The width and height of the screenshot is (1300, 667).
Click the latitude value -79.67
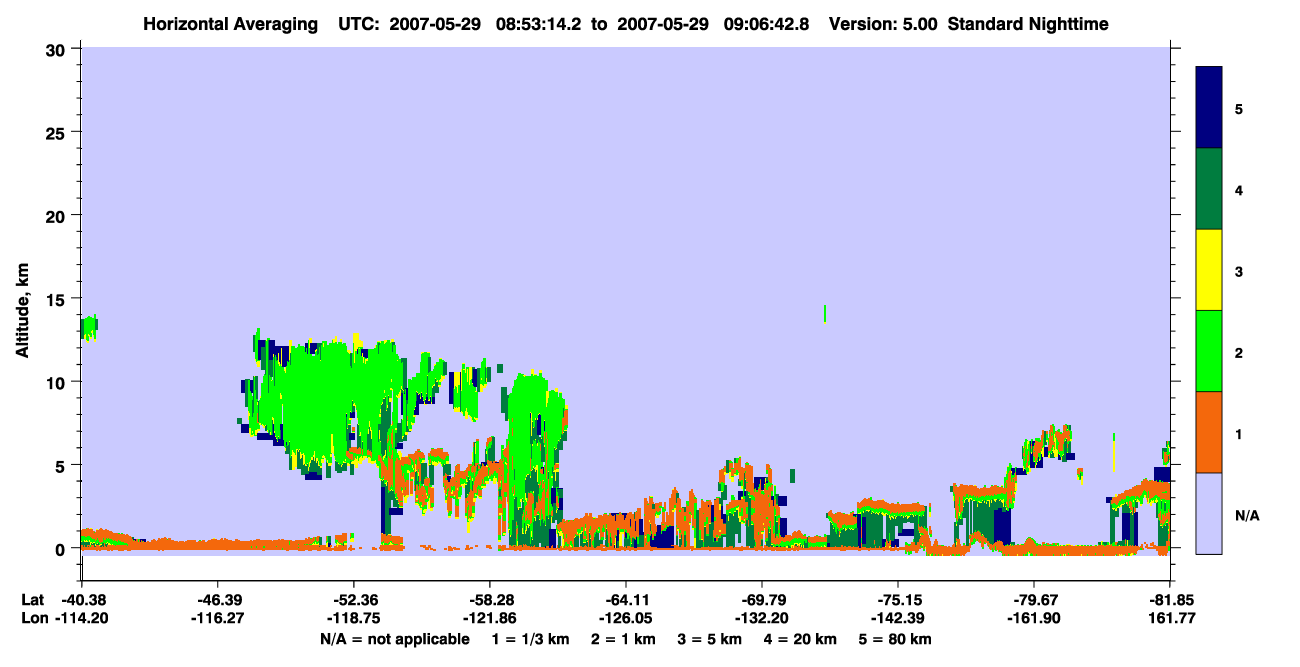[x=1034, y=600]
